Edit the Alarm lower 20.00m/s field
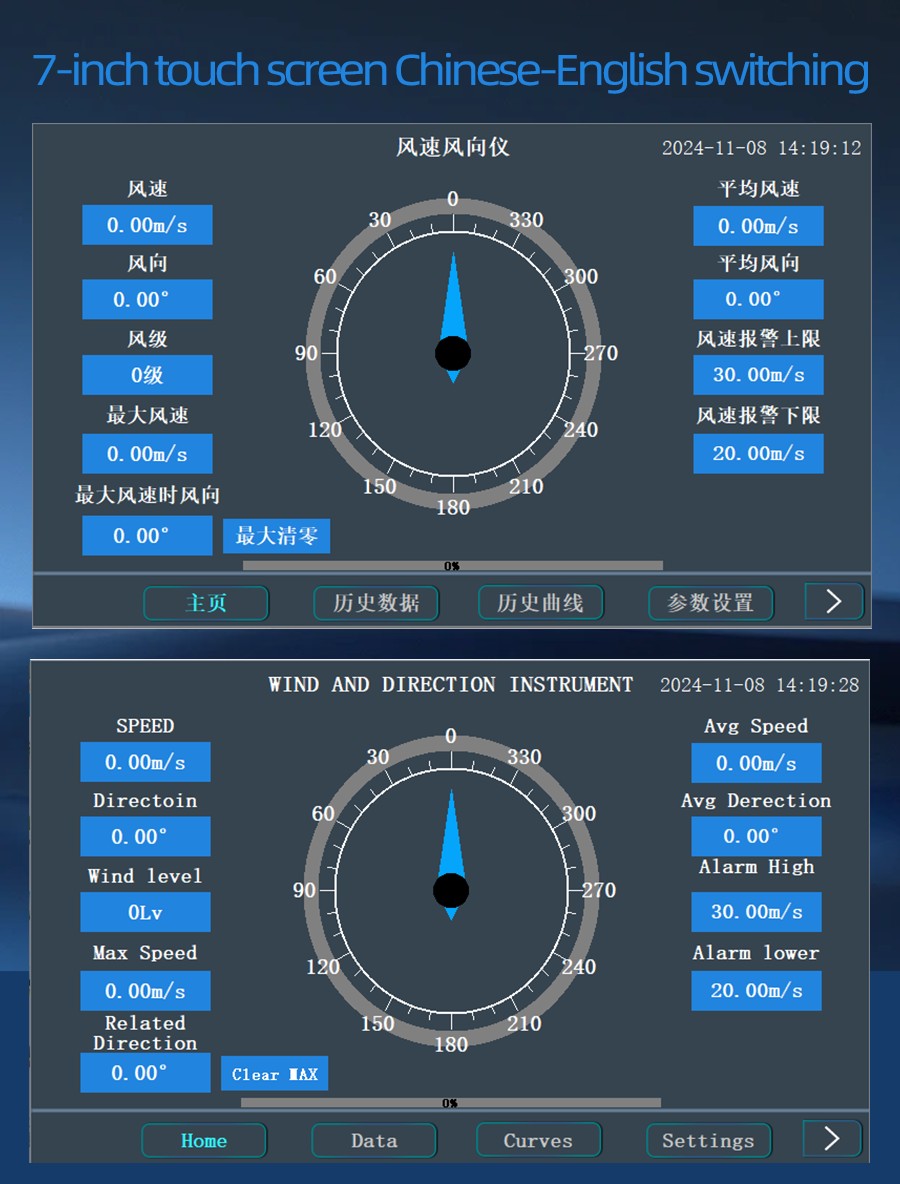 757,990
